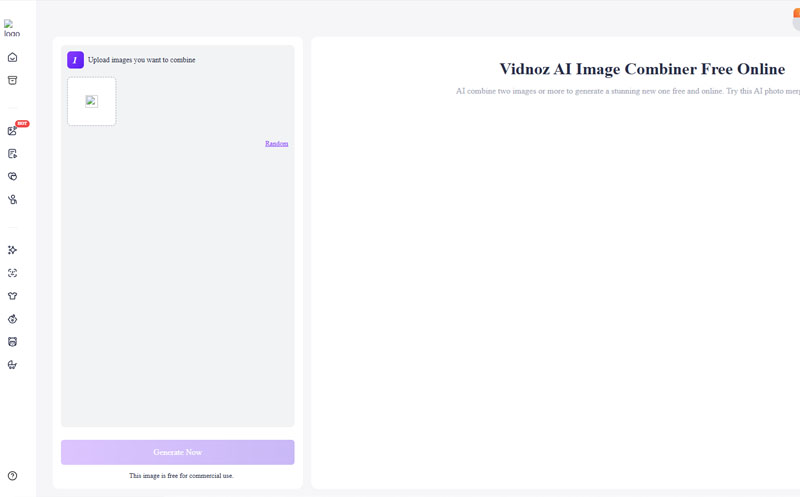
Task: Open the baby stroller icon in the sidebar
Action: (13, 365)
